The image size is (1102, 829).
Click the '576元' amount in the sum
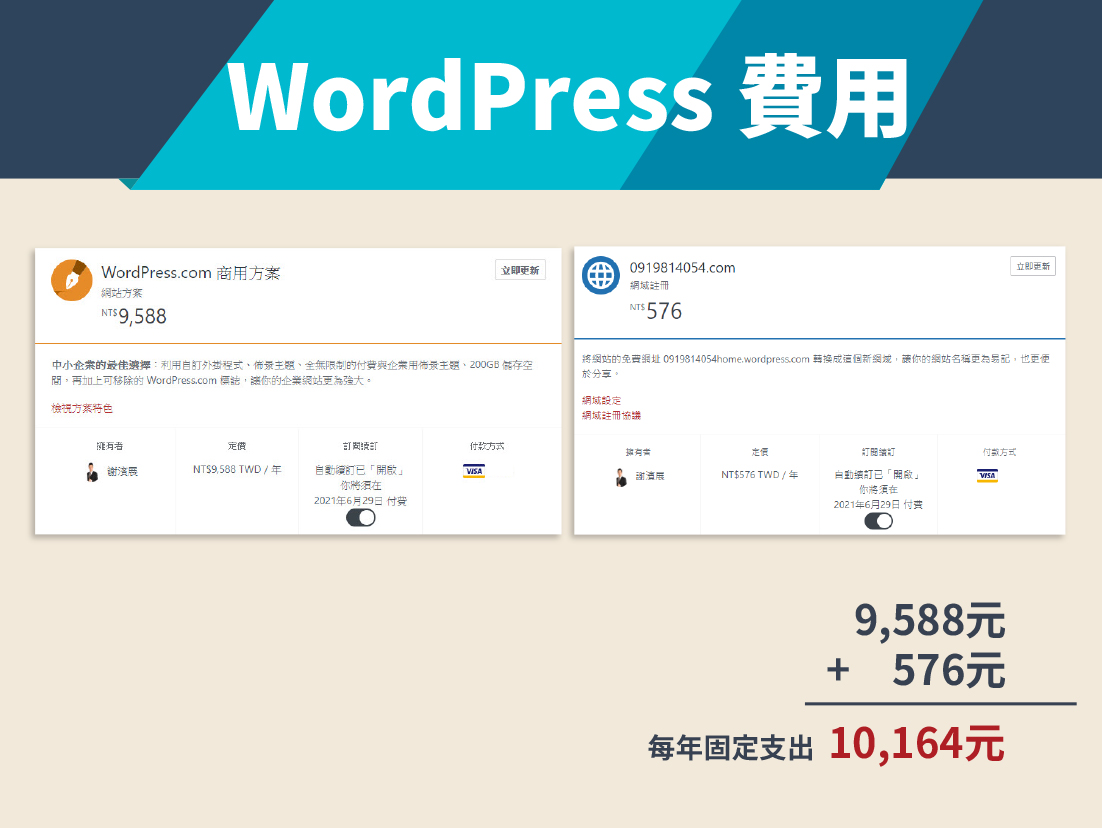tap(949, 670)
